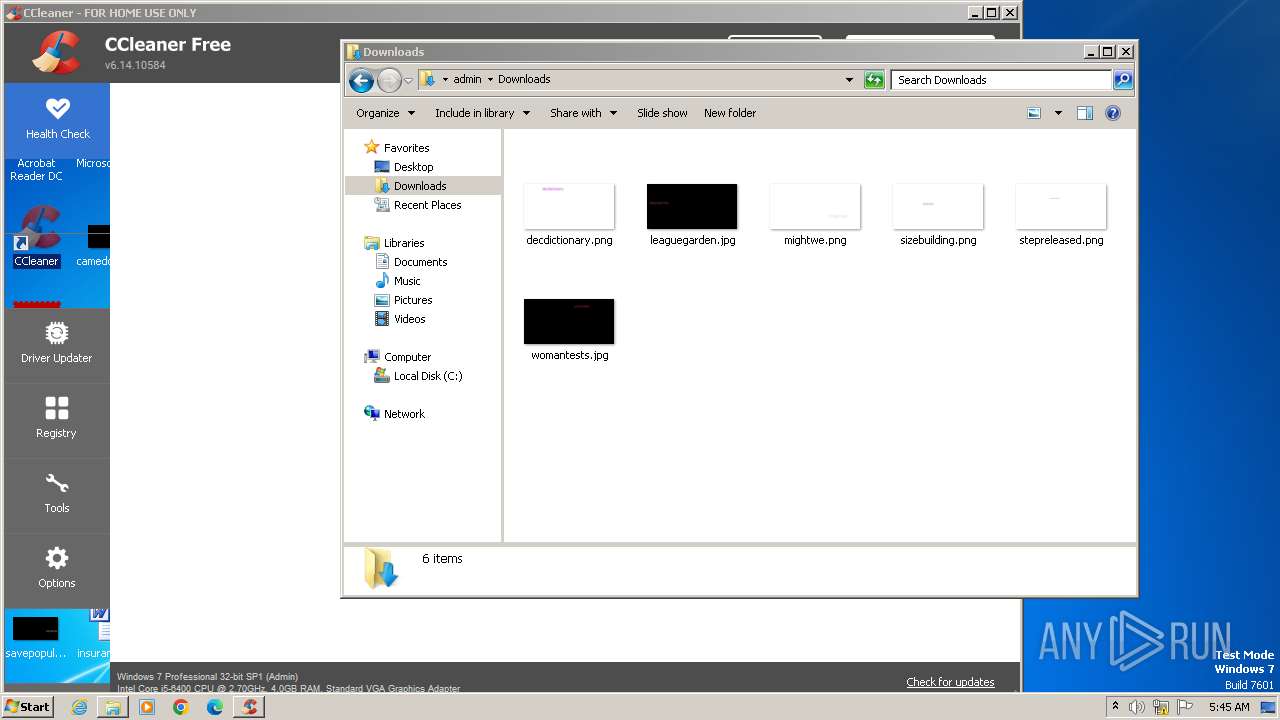
Task: Click the Start button
Action: coord(27,706)
